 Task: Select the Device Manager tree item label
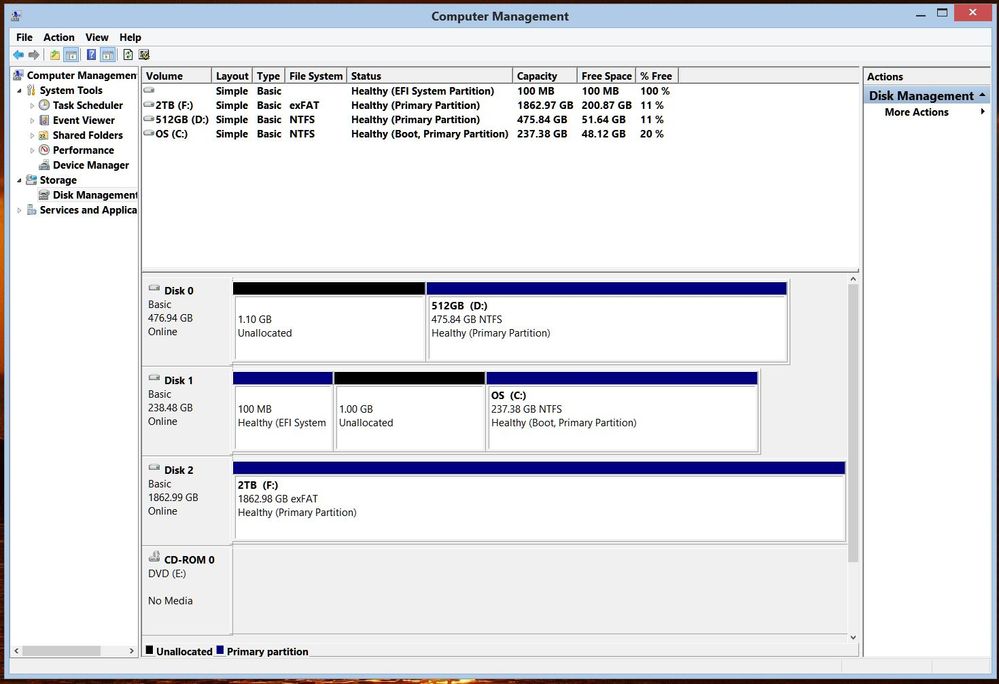90,165
